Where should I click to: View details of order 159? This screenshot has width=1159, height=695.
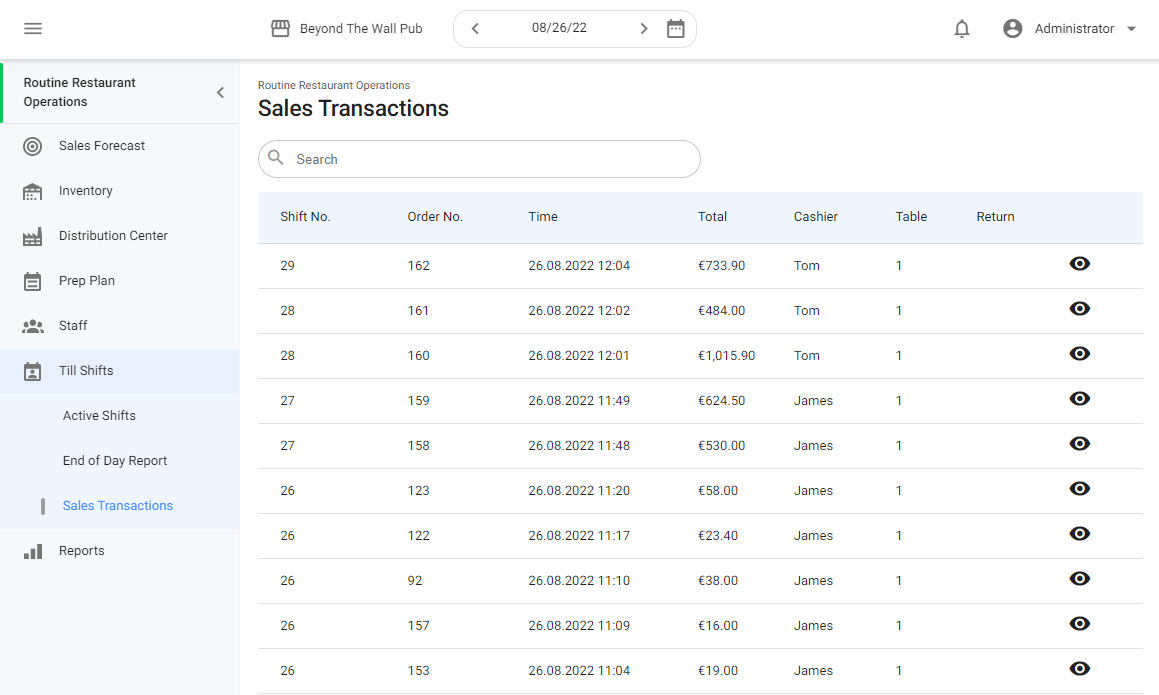point(1079,399)
